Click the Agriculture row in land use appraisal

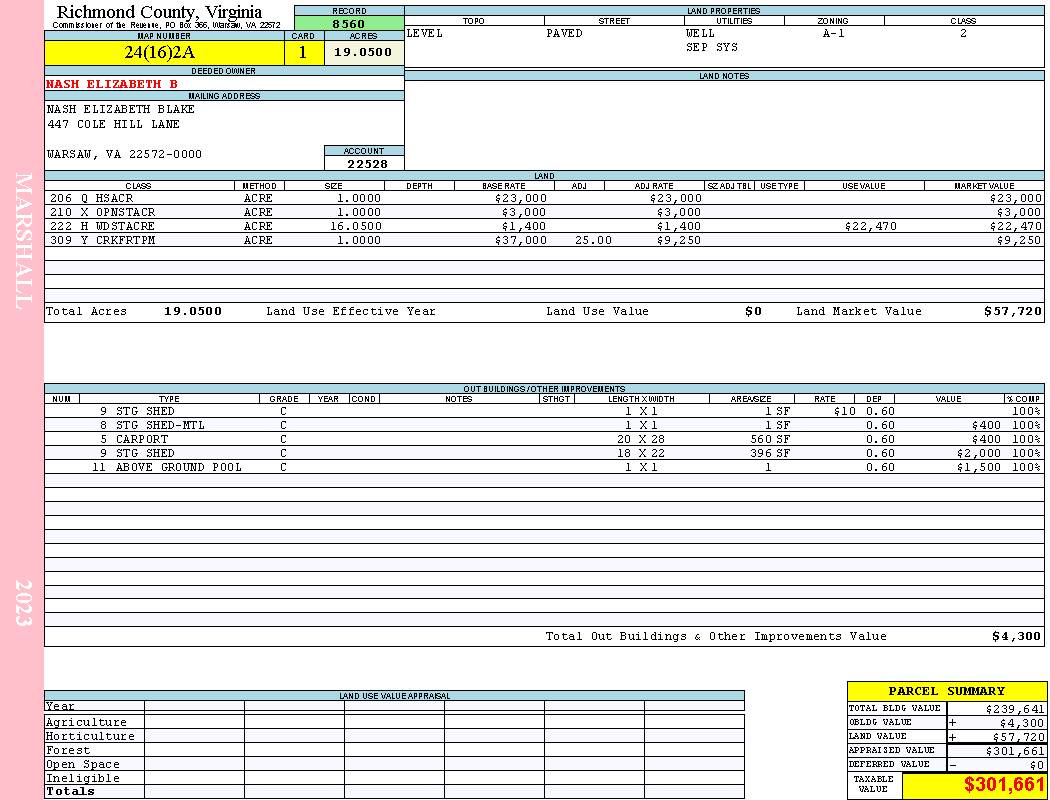click(x=394, y=722)
